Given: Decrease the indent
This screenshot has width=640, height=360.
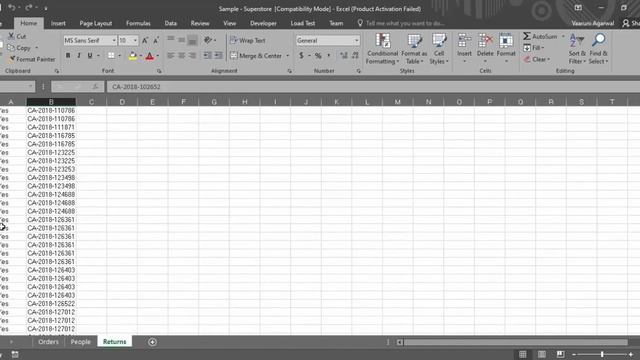Looking at the screenshot, I should [207, 56].
